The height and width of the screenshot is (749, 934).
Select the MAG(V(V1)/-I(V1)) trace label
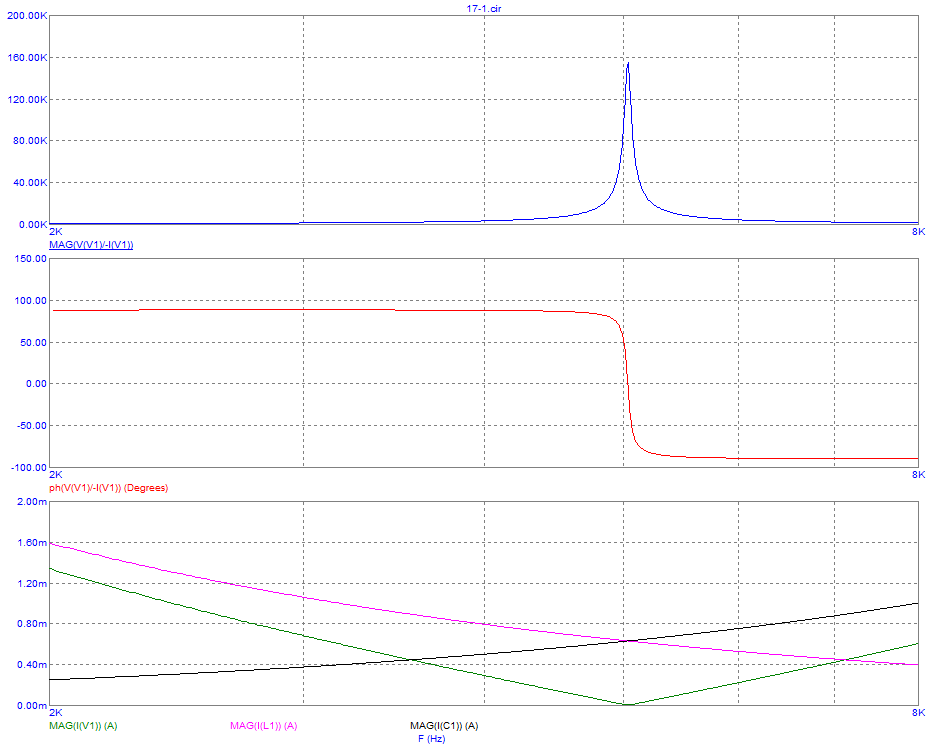pyautogui.click(x=91, y=245)
